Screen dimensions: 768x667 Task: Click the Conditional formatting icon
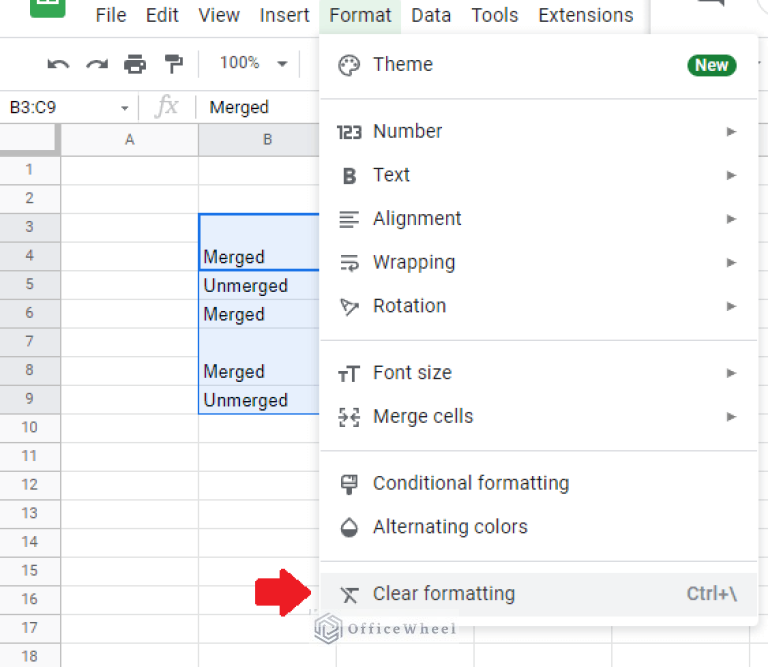349,484
